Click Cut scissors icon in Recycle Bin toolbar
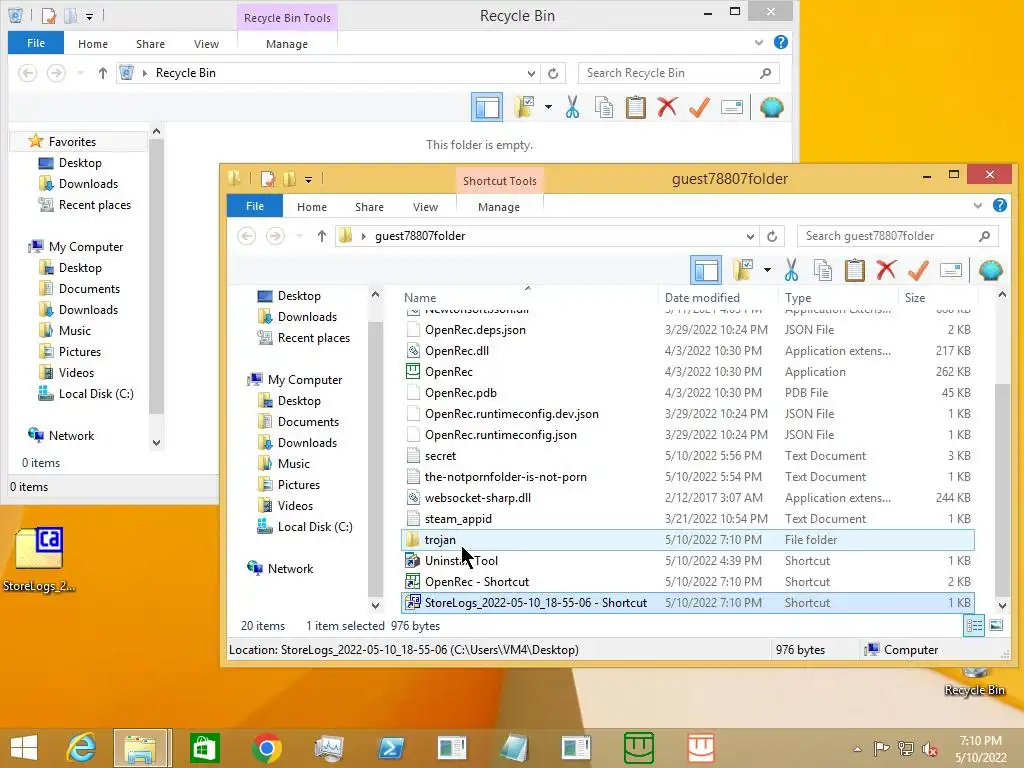This screenshot has width=1024, height=768. click(572, 107)
